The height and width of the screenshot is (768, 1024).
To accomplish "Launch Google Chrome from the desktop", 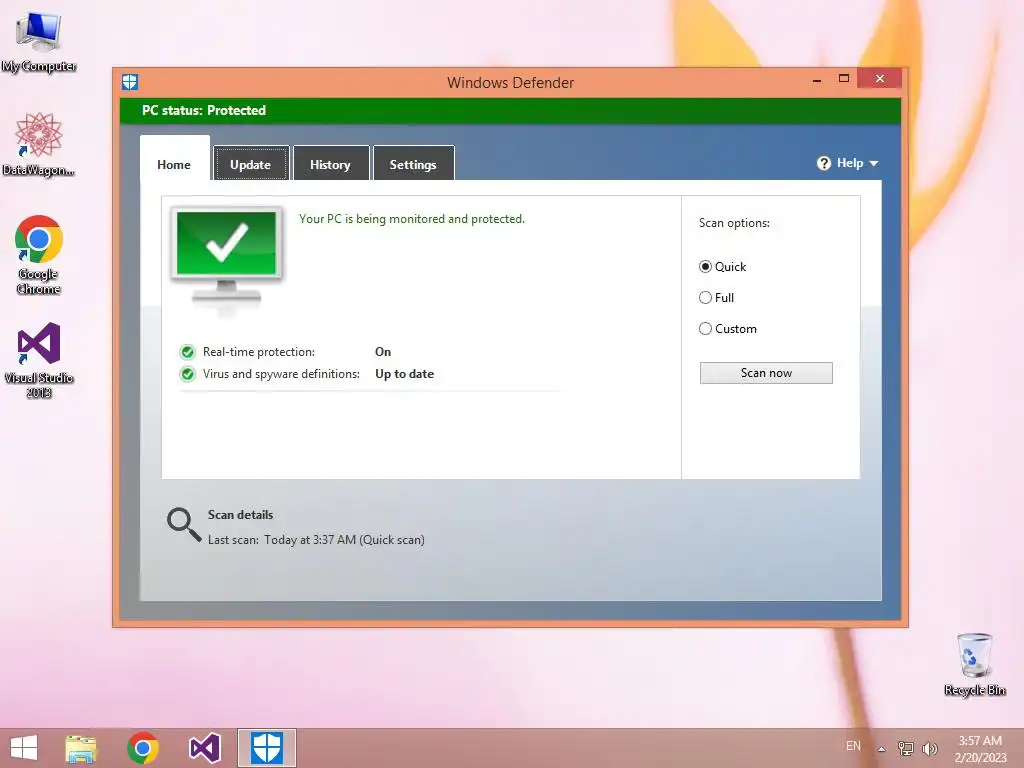I will coord(39,255).
